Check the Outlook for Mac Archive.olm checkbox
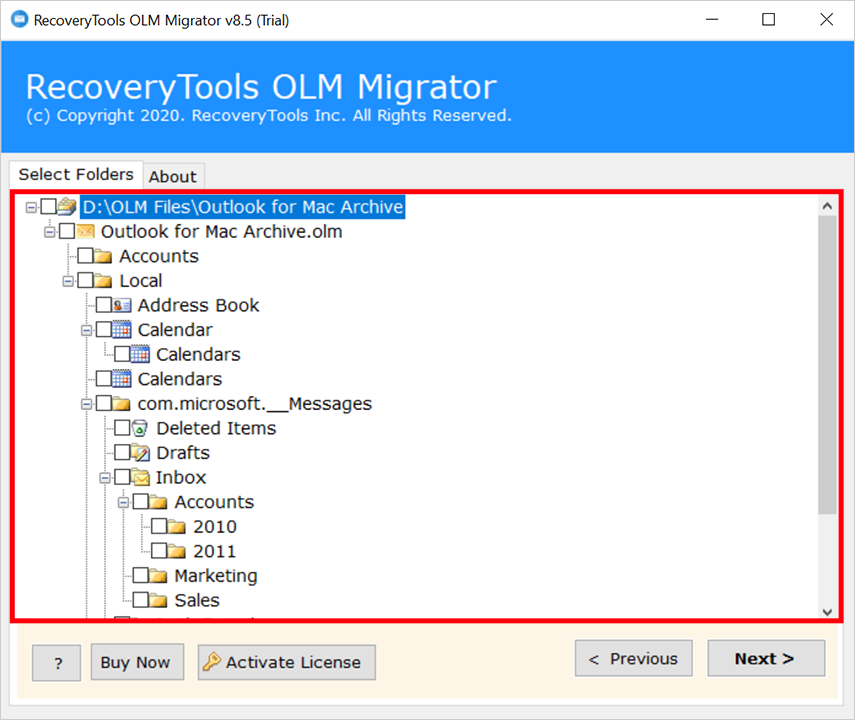 point(67,231)
